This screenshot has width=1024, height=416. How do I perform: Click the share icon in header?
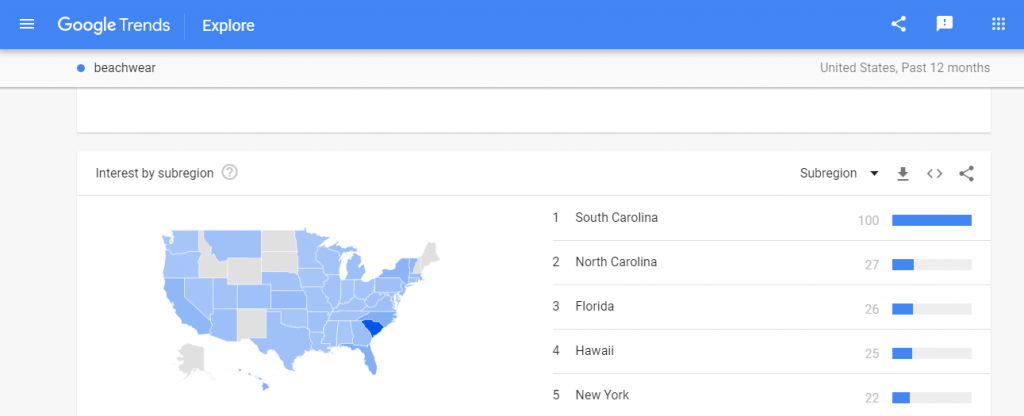[x=898, y=24]
